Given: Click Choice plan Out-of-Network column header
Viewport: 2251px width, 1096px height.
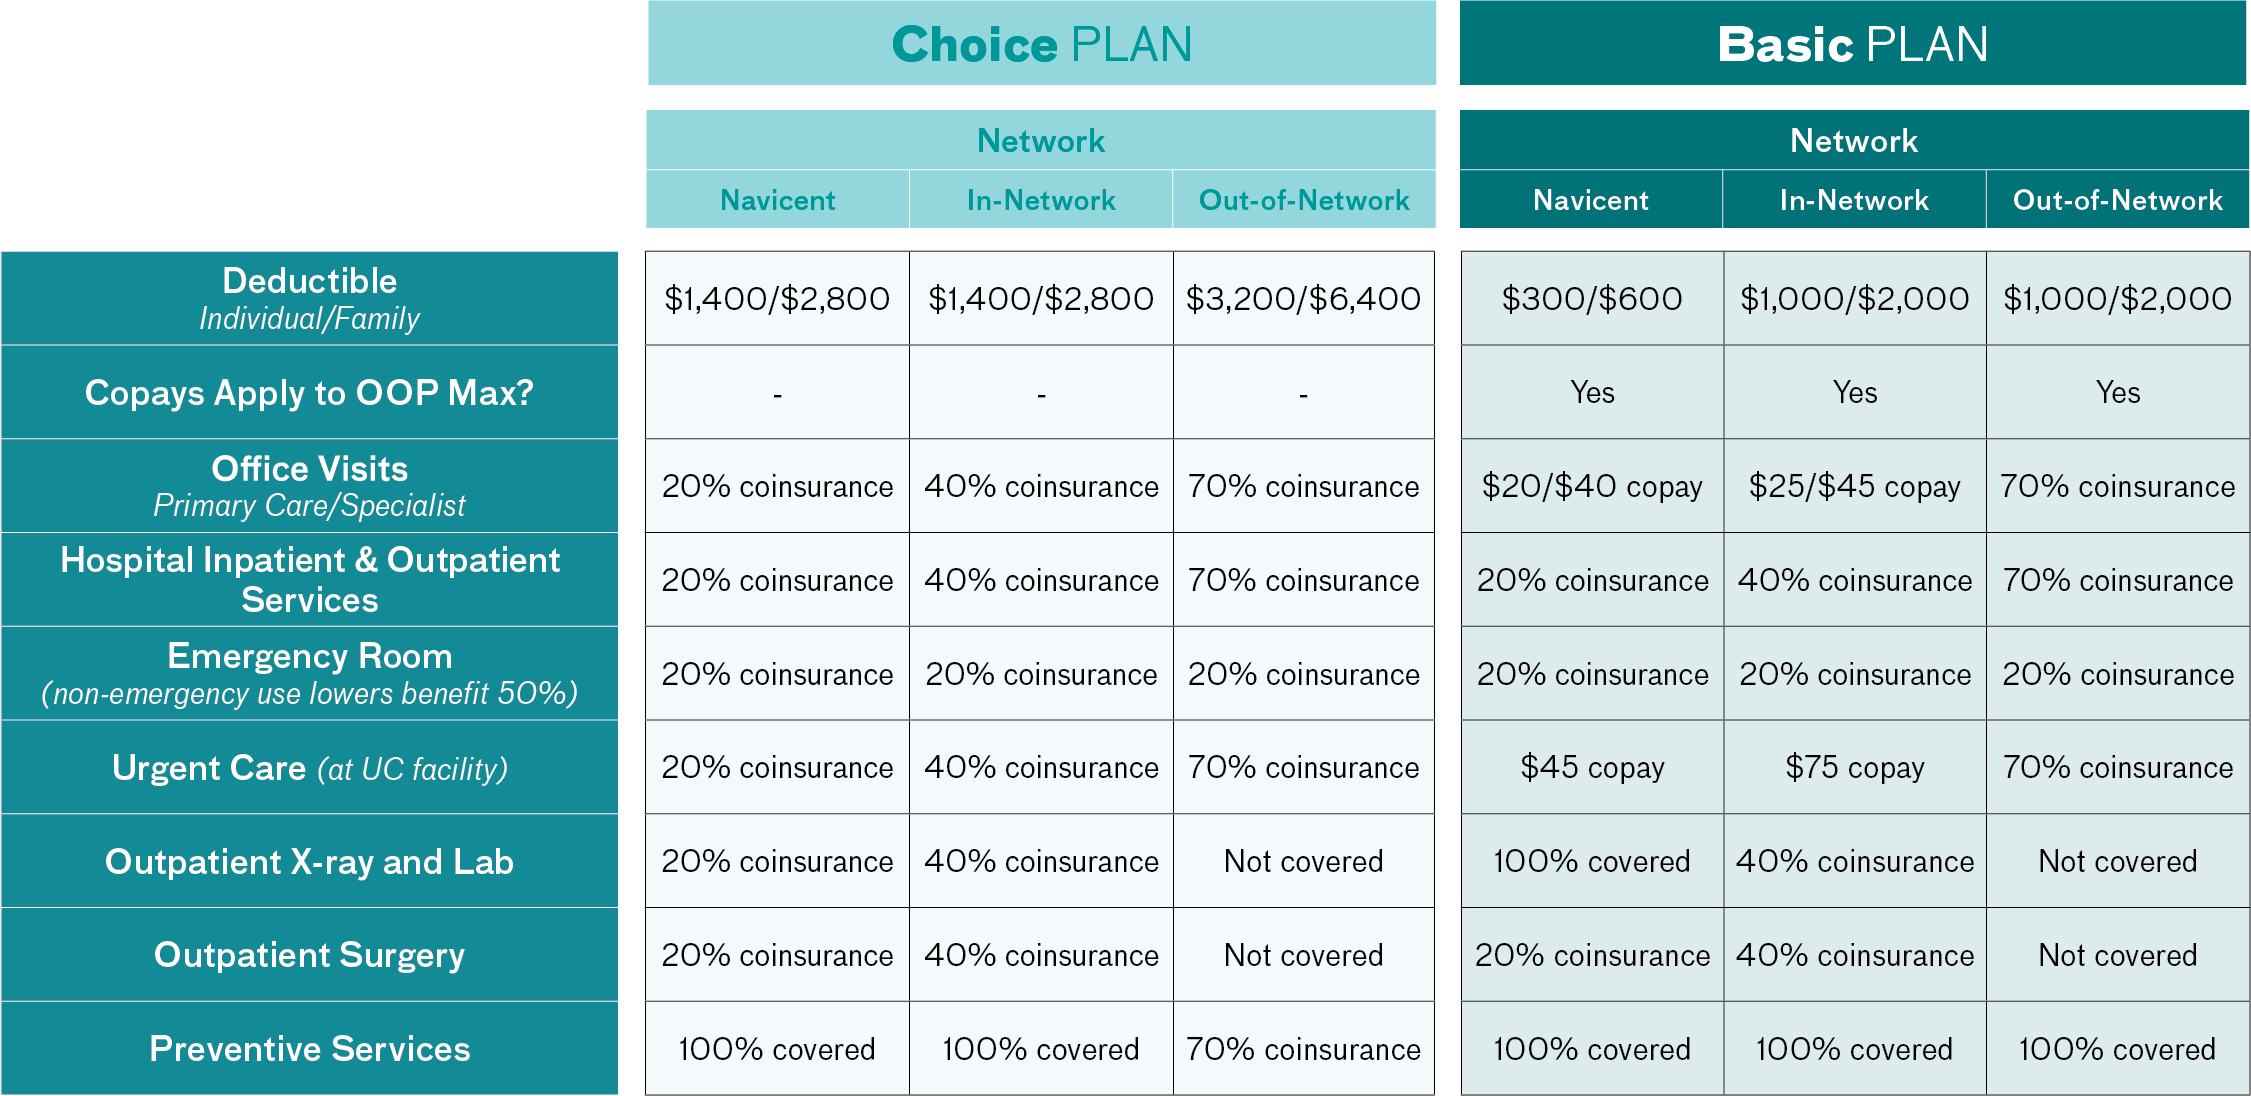Looking at the screenshot, I should click(1304, 200).
